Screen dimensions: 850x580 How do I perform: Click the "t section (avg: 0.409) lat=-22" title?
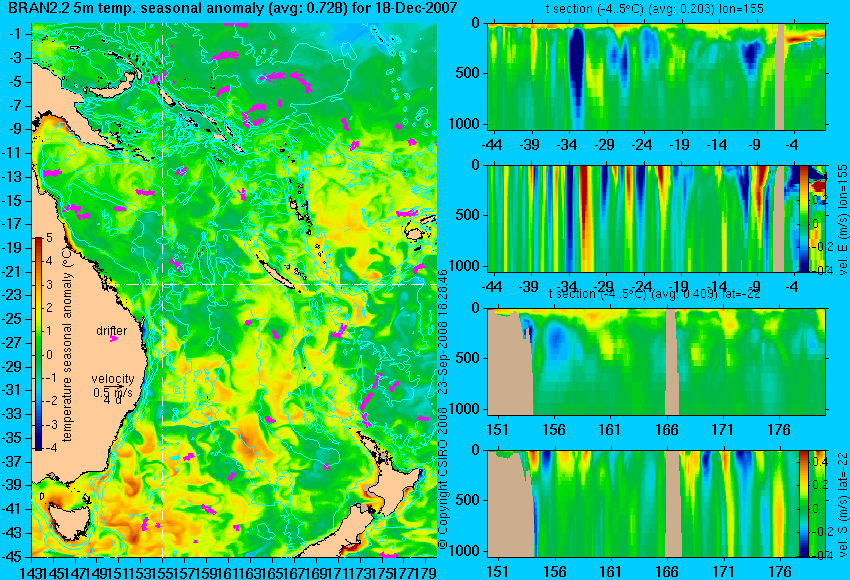pos(654,293)
